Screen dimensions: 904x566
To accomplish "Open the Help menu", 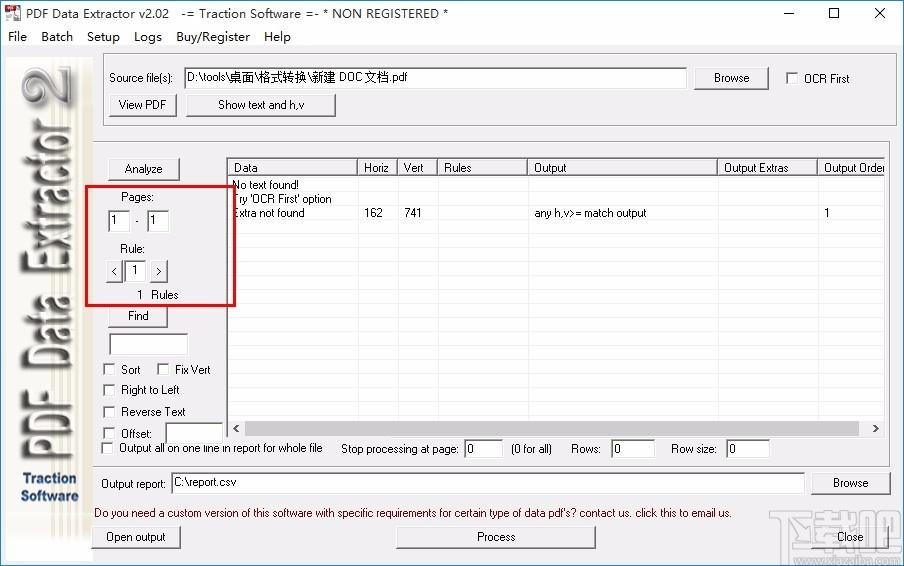I will point(277,37).
